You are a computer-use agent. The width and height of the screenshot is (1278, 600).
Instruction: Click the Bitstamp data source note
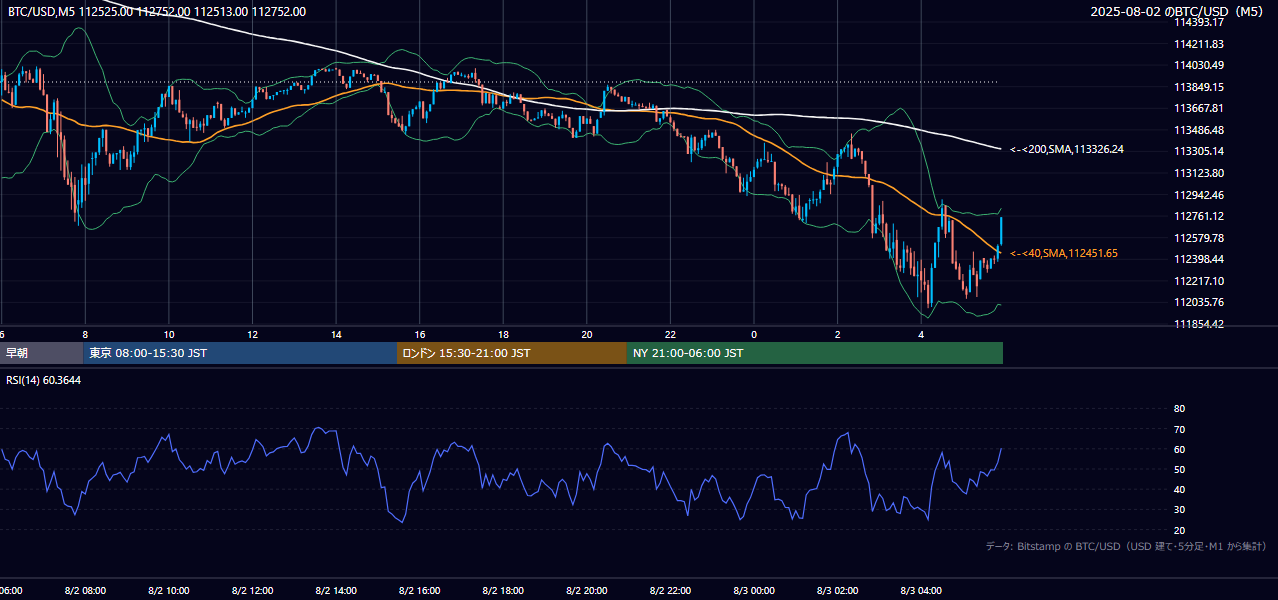1126,547
